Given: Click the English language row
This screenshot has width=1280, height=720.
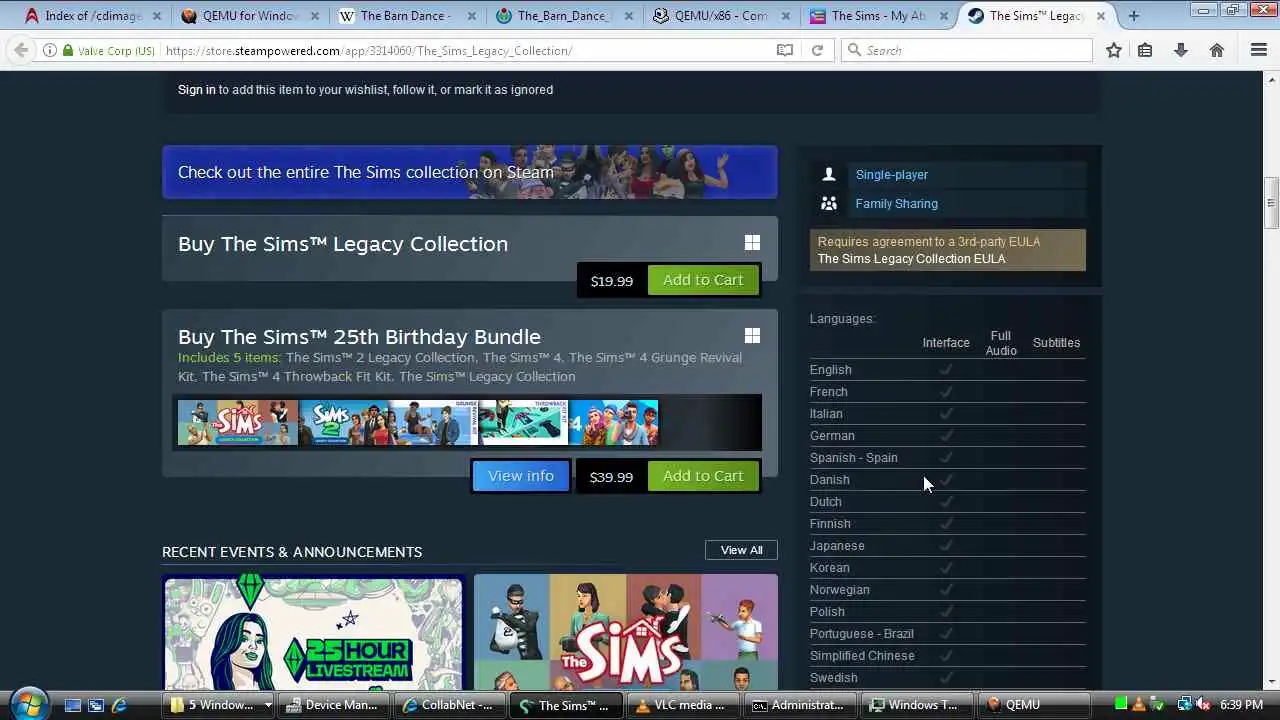Looking at the screenshot, I should click(947, 370).
